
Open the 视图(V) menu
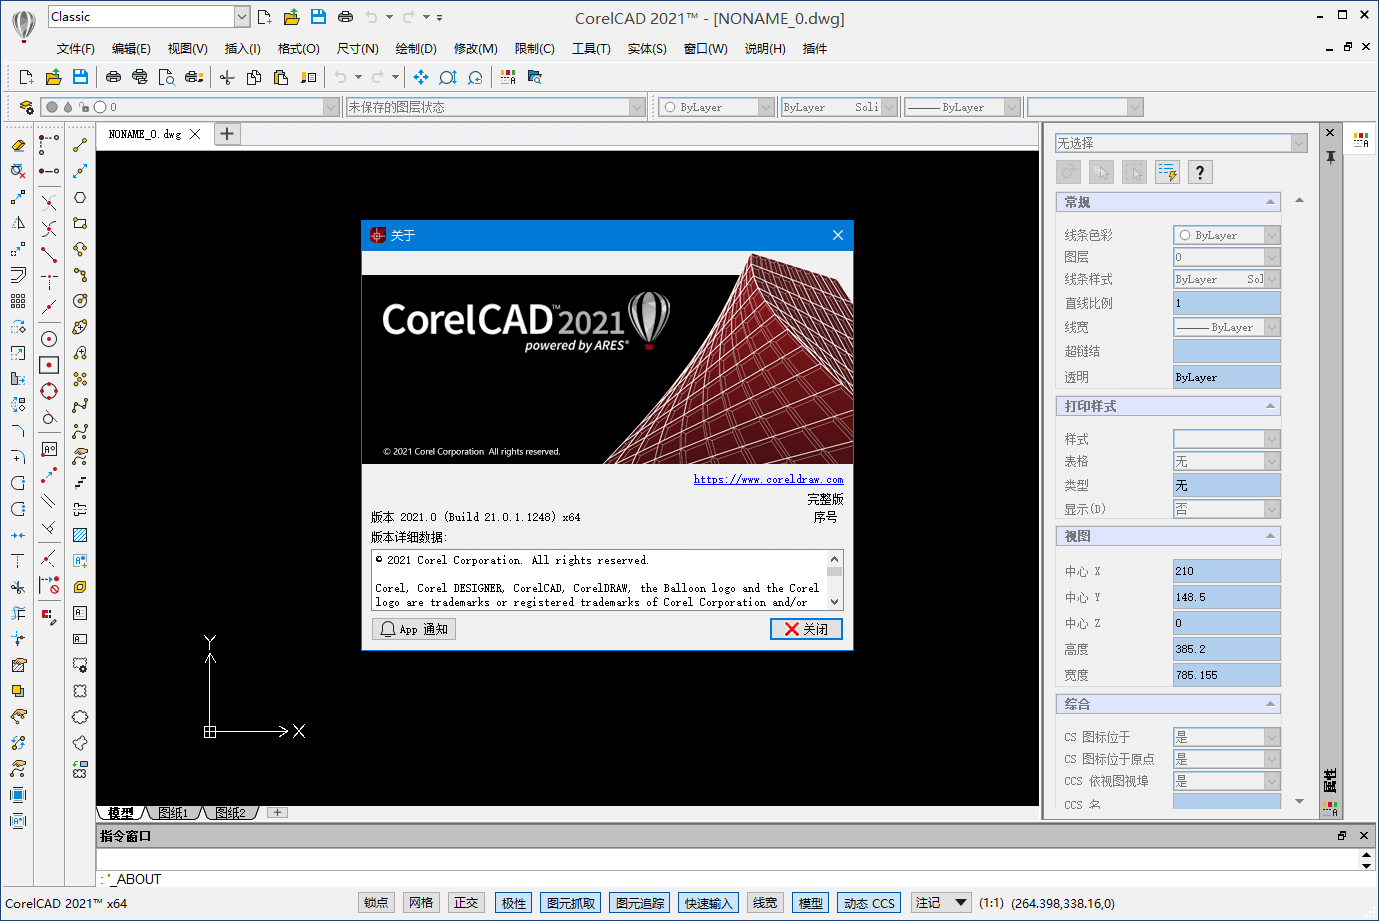188,49
